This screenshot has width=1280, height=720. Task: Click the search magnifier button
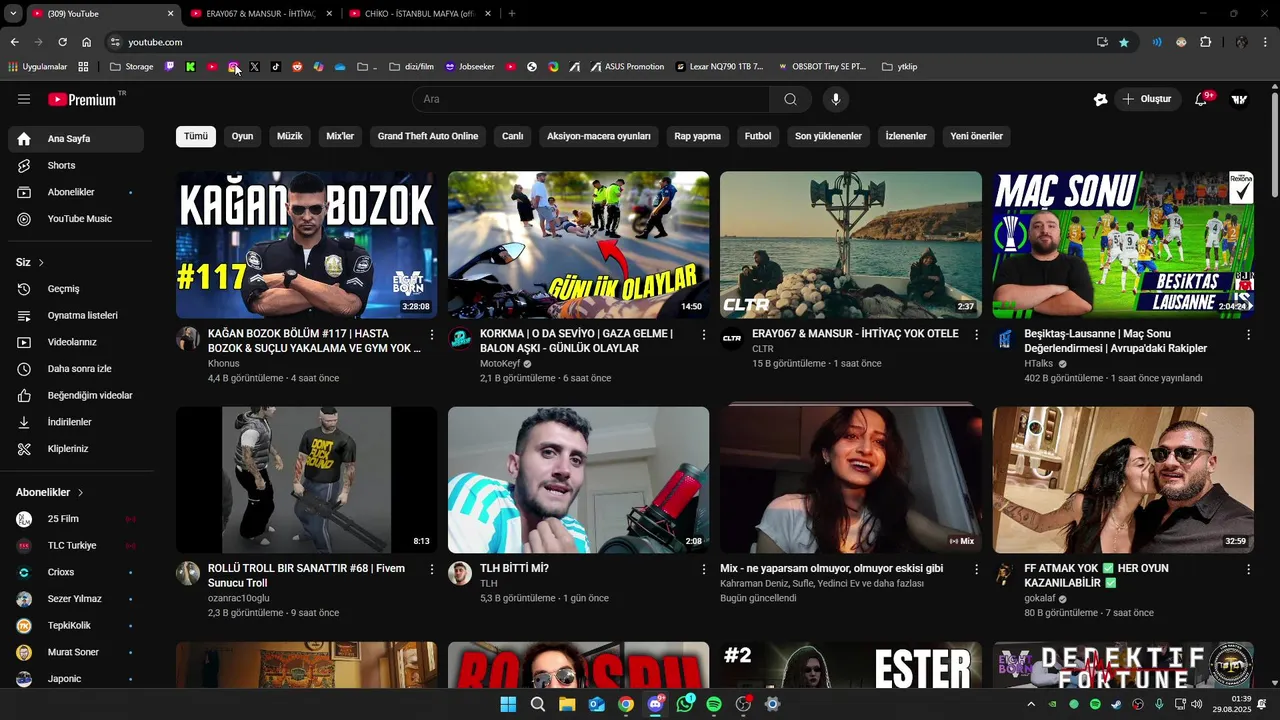click(791, 99)
